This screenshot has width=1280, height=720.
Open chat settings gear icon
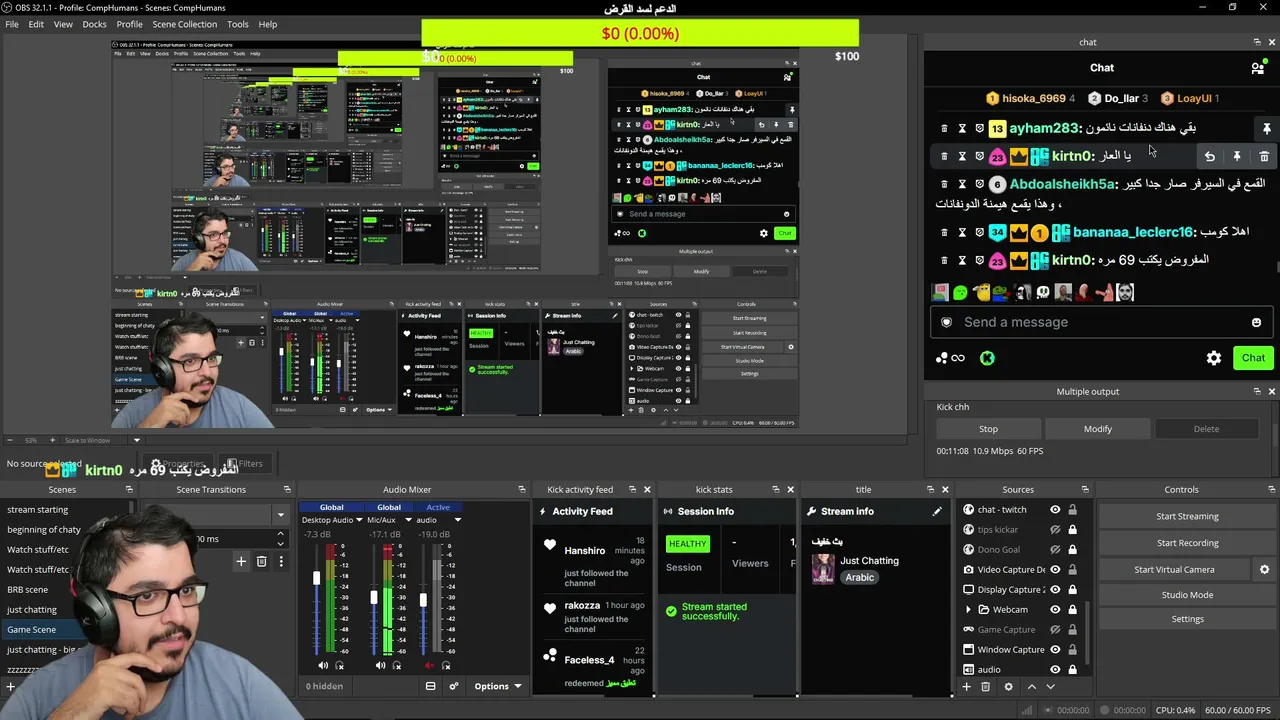point(1214,358)
